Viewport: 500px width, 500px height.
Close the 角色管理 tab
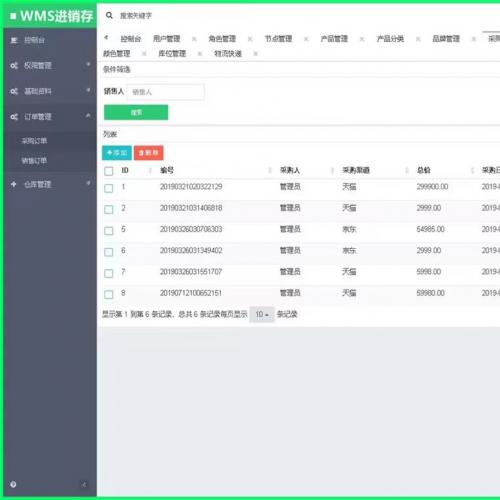point(250,39)
